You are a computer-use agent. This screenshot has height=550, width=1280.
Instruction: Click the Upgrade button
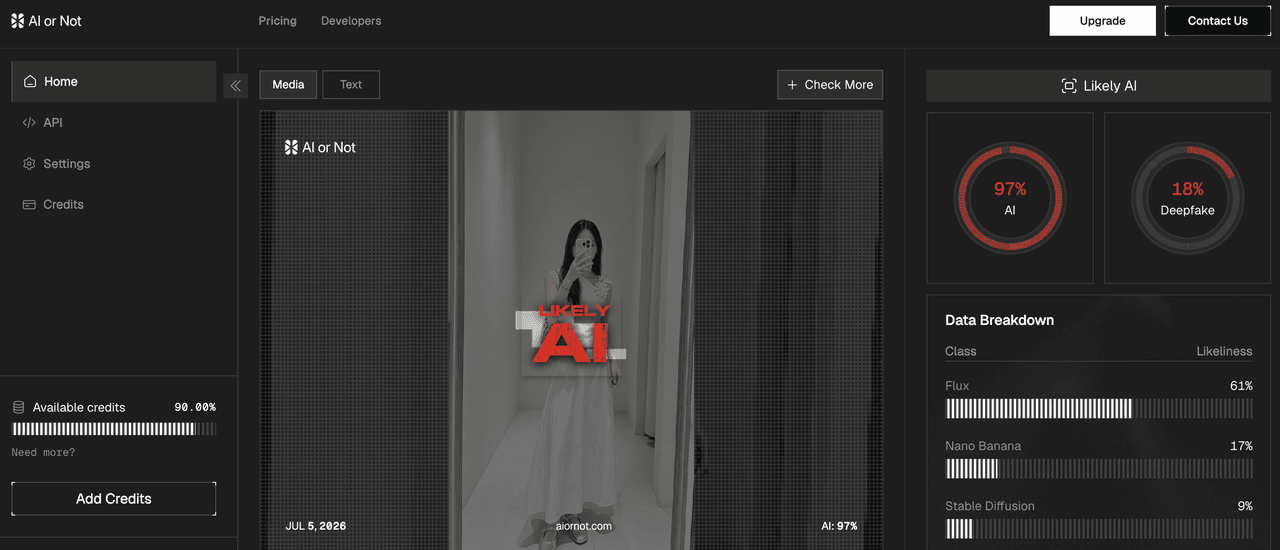click(x=1103, y=21)
